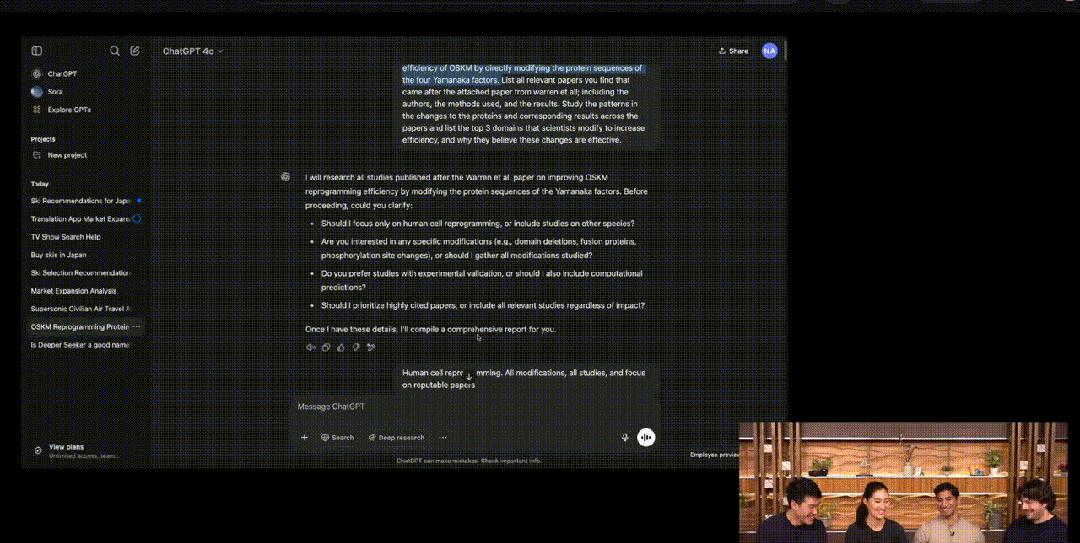The image size is (1080, 543).
Task: Click the plus attach icon in composer
Action: [304, 438]
